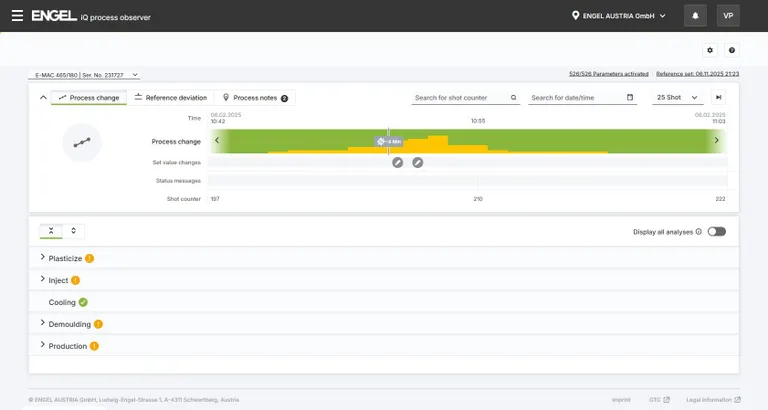Select the Cooling row
768x410 pixels.
[x=384, y=302]
